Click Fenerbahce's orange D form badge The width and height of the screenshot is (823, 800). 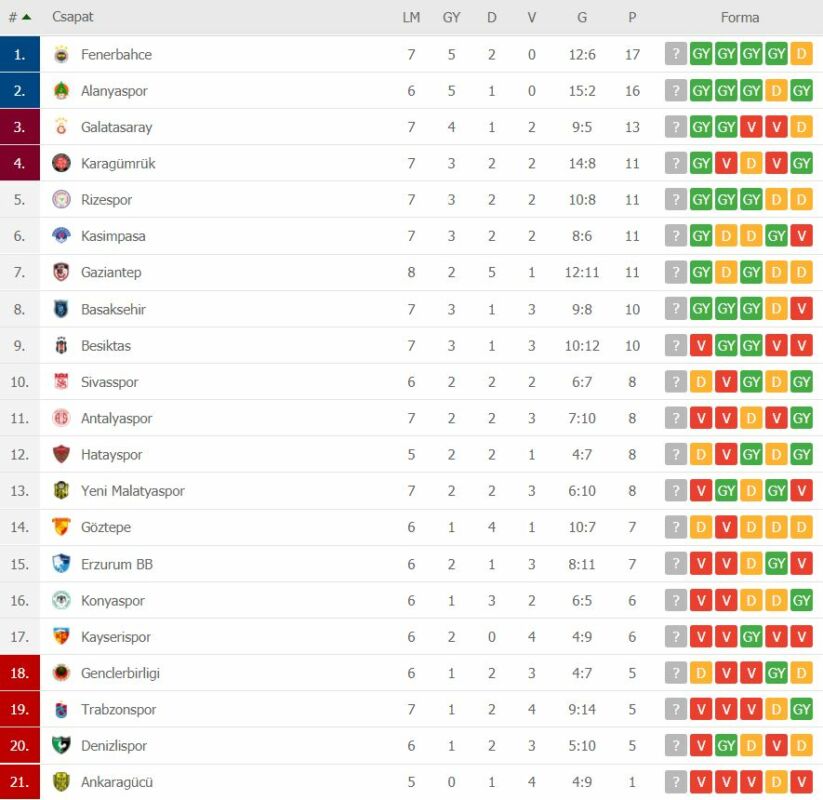point(801,54)
